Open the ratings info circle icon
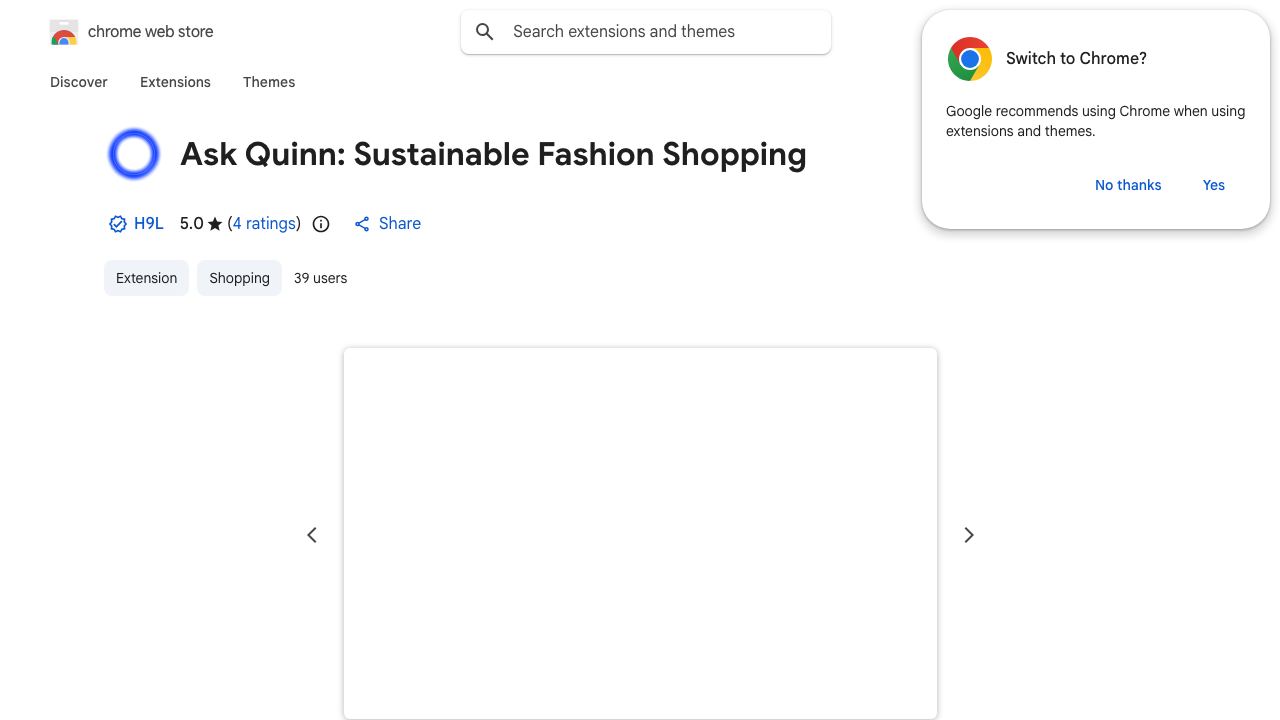1280x720 pixels. pyautogui.click(x=321, y=224)
